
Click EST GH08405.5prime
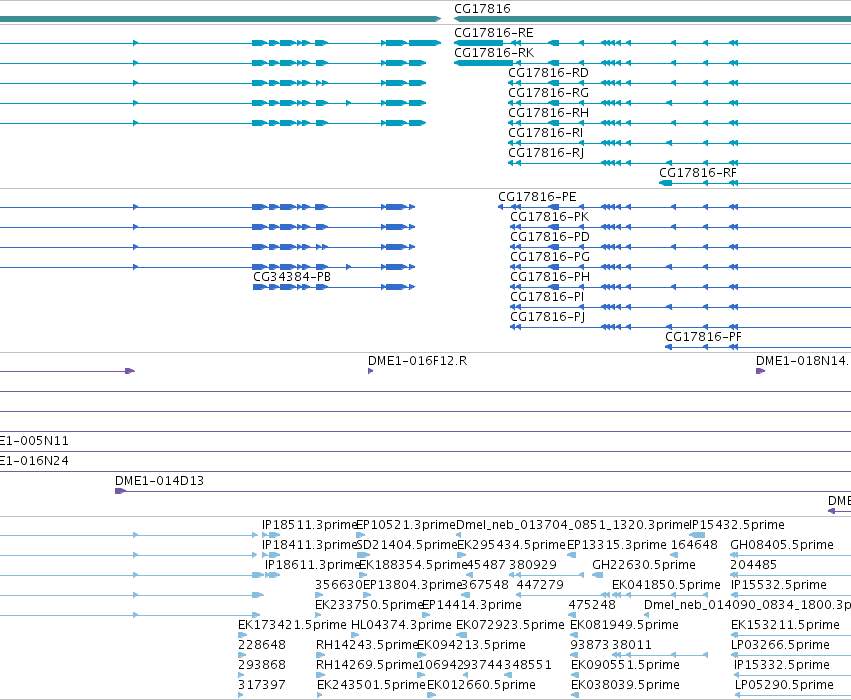point(782,545)
